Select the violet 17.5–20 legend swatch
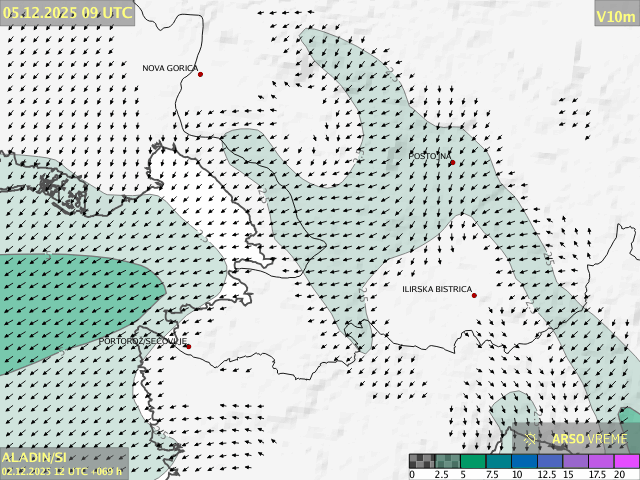The width and height of the screenshot is (640, 480). tap(600, 461)
